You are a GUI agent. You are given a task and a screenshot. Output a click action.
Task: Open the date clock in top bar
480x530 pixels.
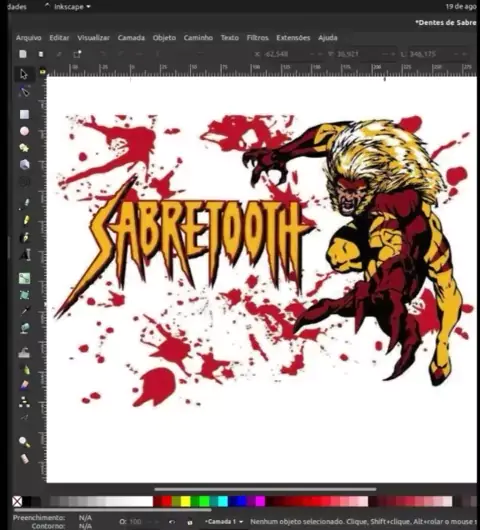click(460, 6)
